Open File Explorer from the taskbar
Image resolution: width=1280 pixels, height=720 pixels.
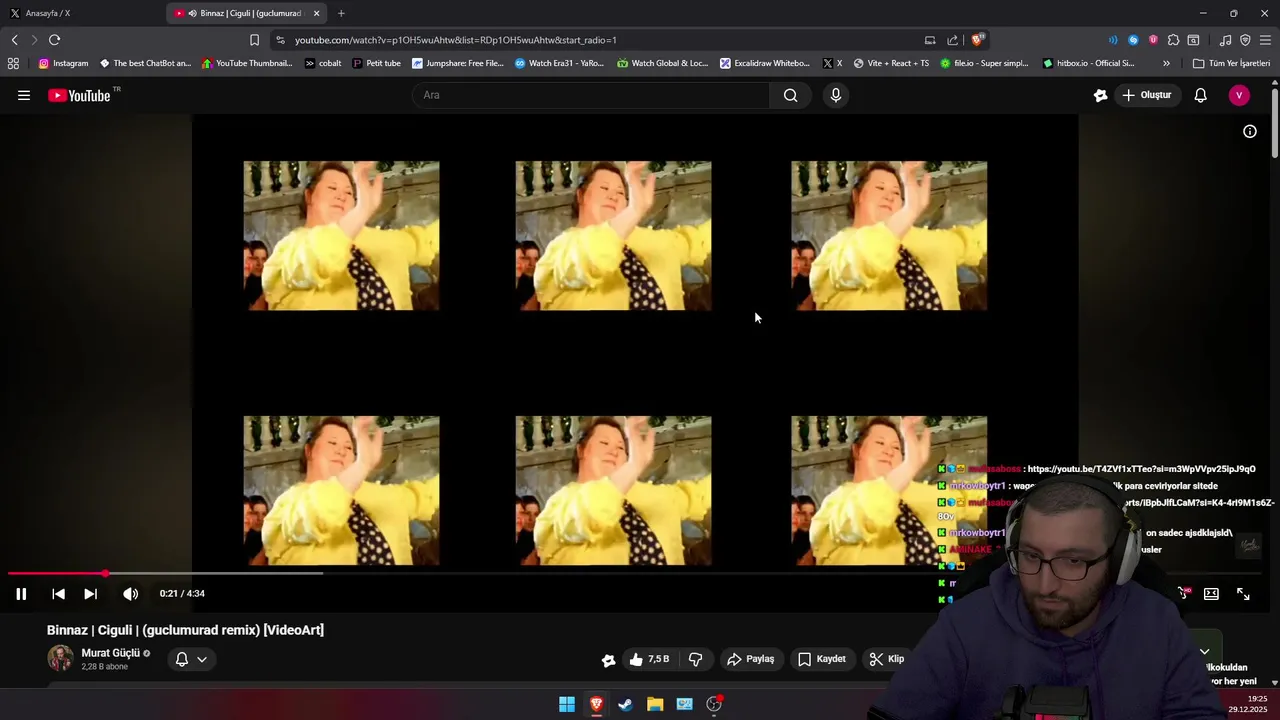point(655,704)
